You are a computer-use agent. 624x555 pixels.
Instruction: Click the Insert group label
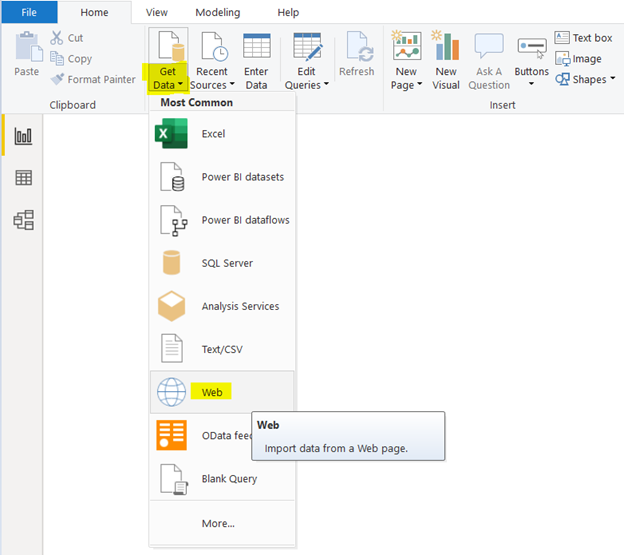click(502, 105)
